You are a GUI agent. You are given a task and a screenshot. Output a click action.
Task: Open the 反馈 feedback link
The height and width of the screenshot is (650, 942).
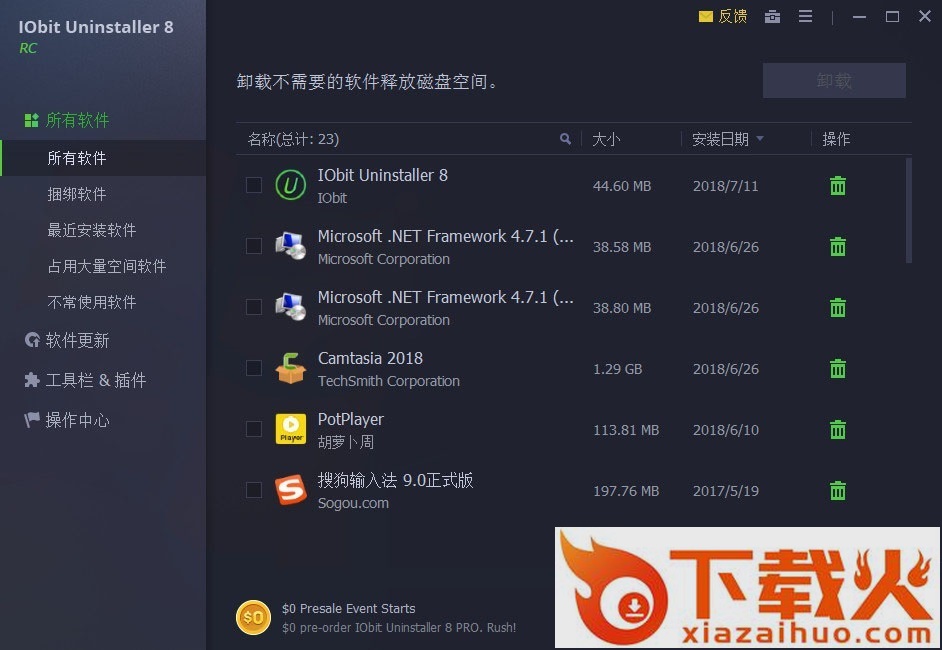point(723,16)
